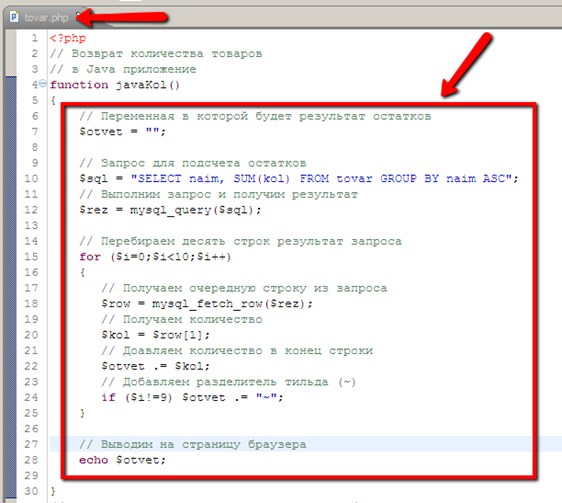
Task: Click the '$kol = $row[1];' line
Action: coord(155,335)
